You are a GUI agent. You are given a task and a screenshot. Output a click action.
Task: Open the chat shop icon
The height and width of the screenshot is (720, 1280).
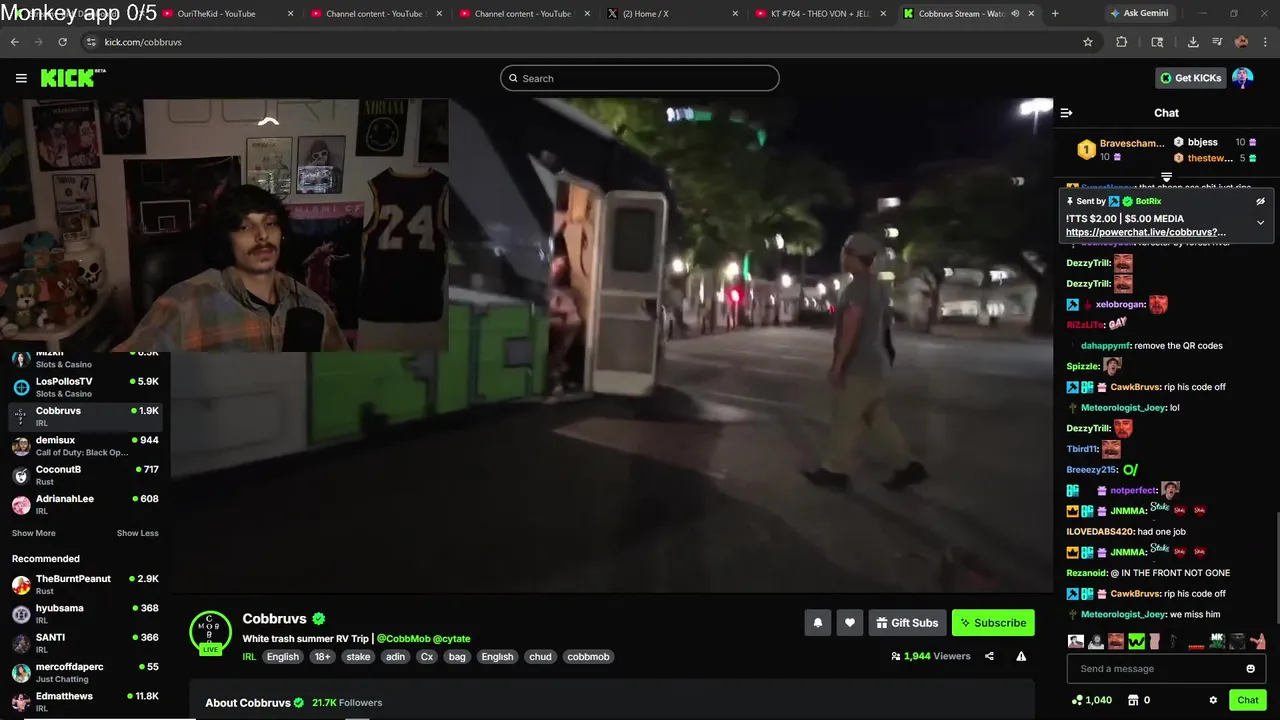[x=1133, y=700]
